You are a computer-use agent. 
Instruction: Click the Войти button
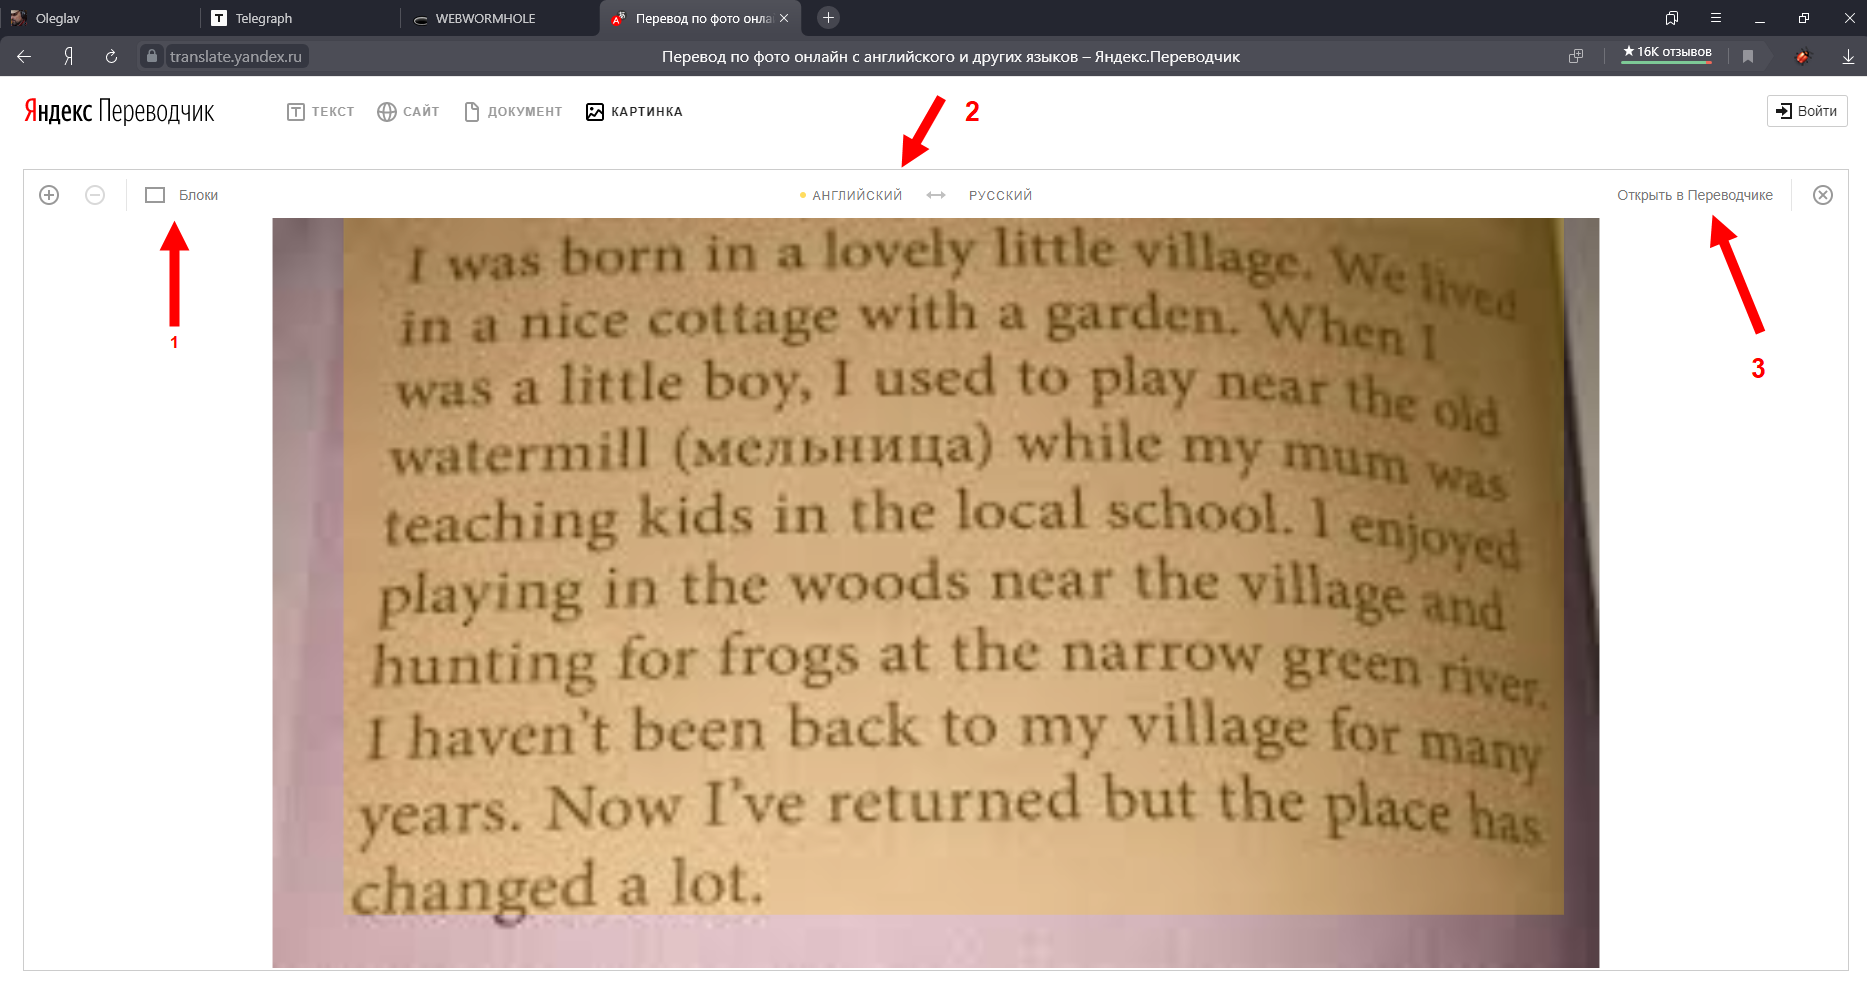point(1807,111)
